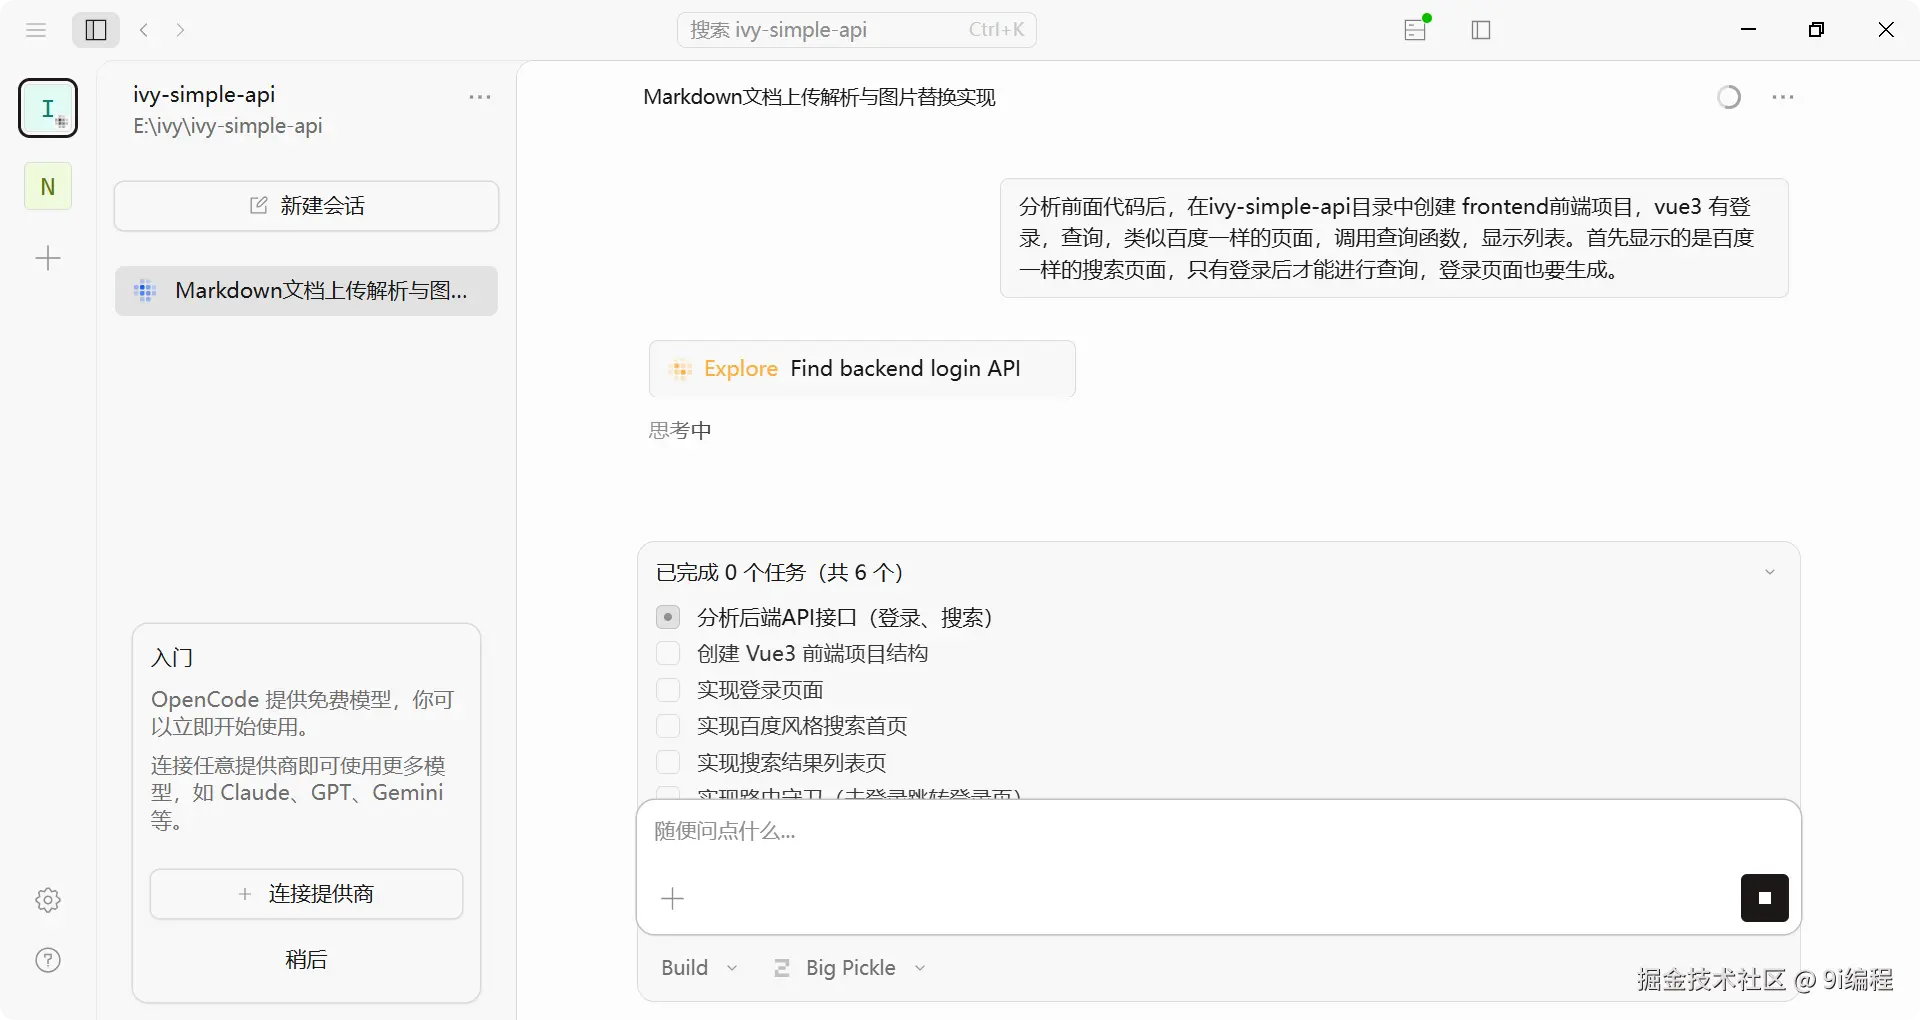Screen dimensions: 1920x1020
Task: Click the Ctrl+K shortcut hint
Action: click(996, 30)
